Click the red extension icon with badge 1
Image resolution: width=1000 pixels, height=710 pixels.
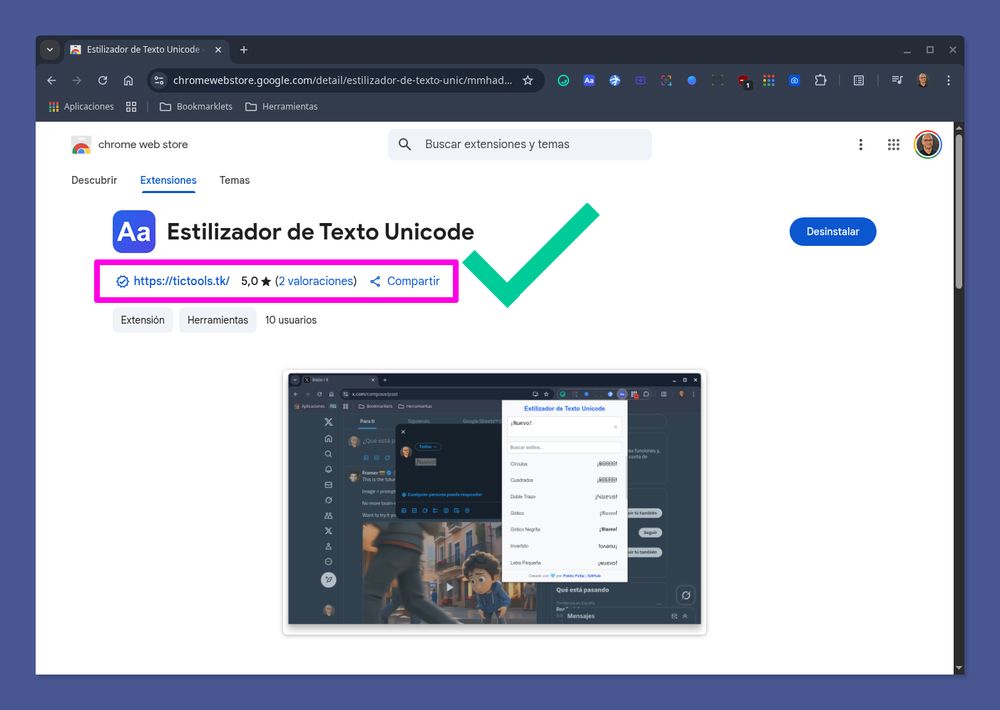coord(744,81)
